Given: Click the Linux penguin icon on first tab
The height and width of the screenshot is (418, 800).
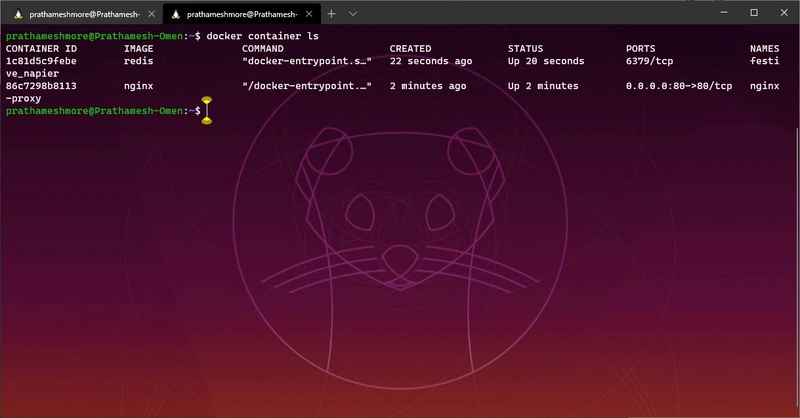Looking at the screenshot, I should click(18, 14).
